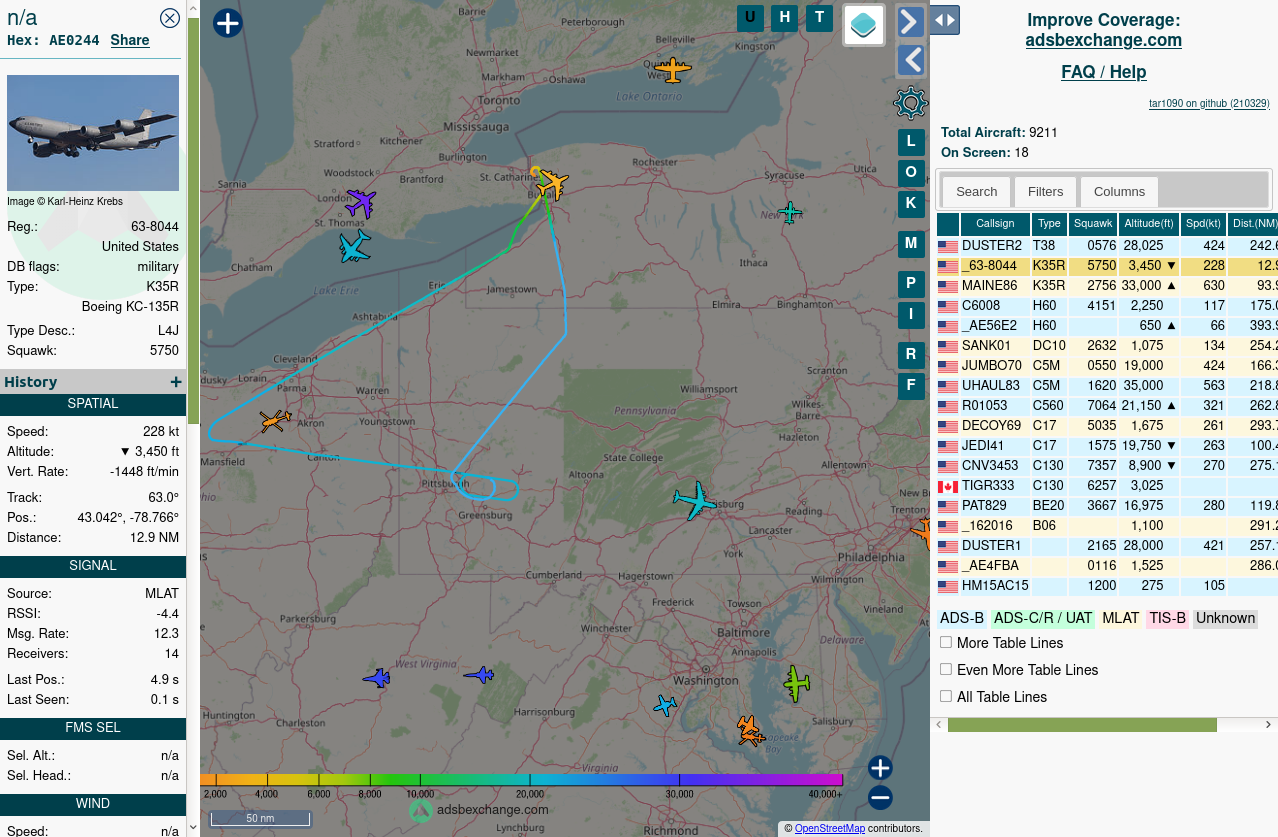
Task: Enable Even More Table Lines checkbox
Action: point(946,670)
